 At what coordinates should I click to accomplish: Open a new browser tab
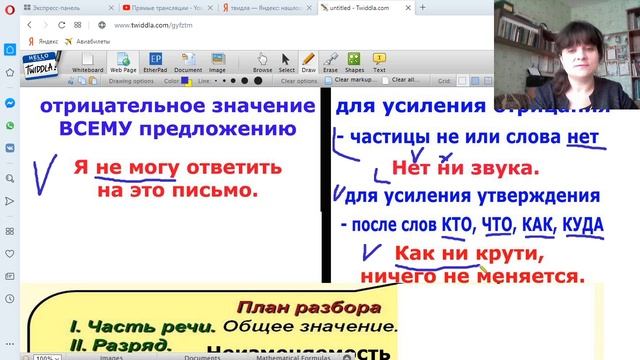(x=423, y=7)
